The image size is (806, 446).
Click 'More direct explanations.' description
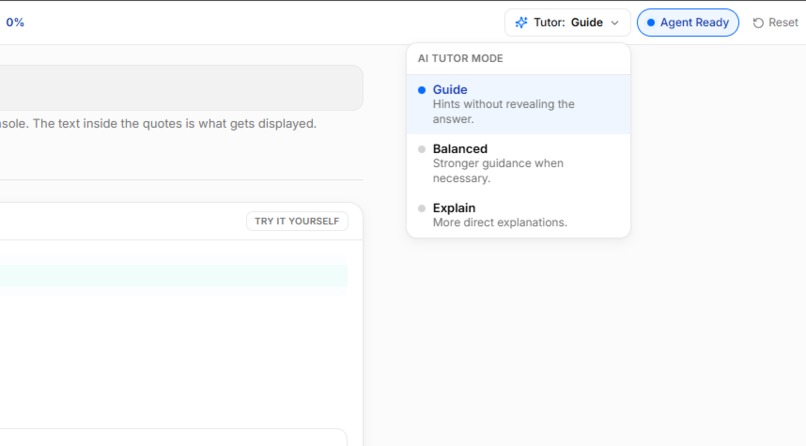tap(500, 222)
